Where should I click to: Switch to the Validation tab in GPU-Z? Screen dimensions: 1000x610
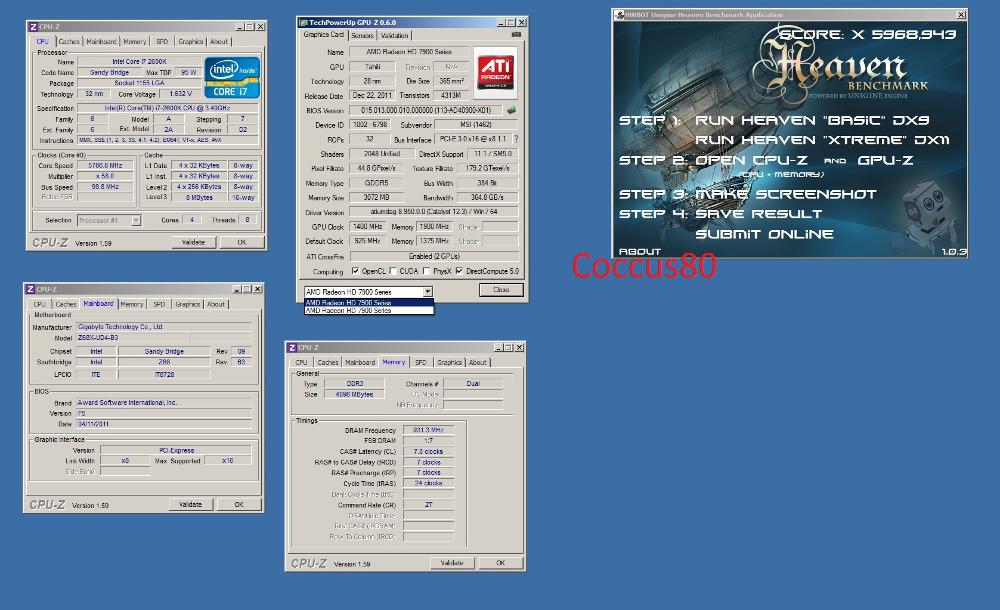[394, 36]
